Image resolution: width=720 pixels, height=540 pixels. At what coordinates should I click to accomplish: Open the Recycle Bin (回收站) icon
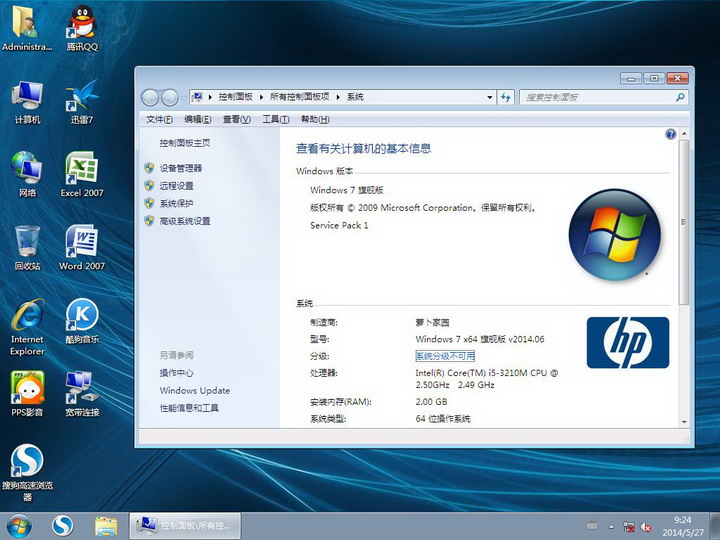point(27,243)
